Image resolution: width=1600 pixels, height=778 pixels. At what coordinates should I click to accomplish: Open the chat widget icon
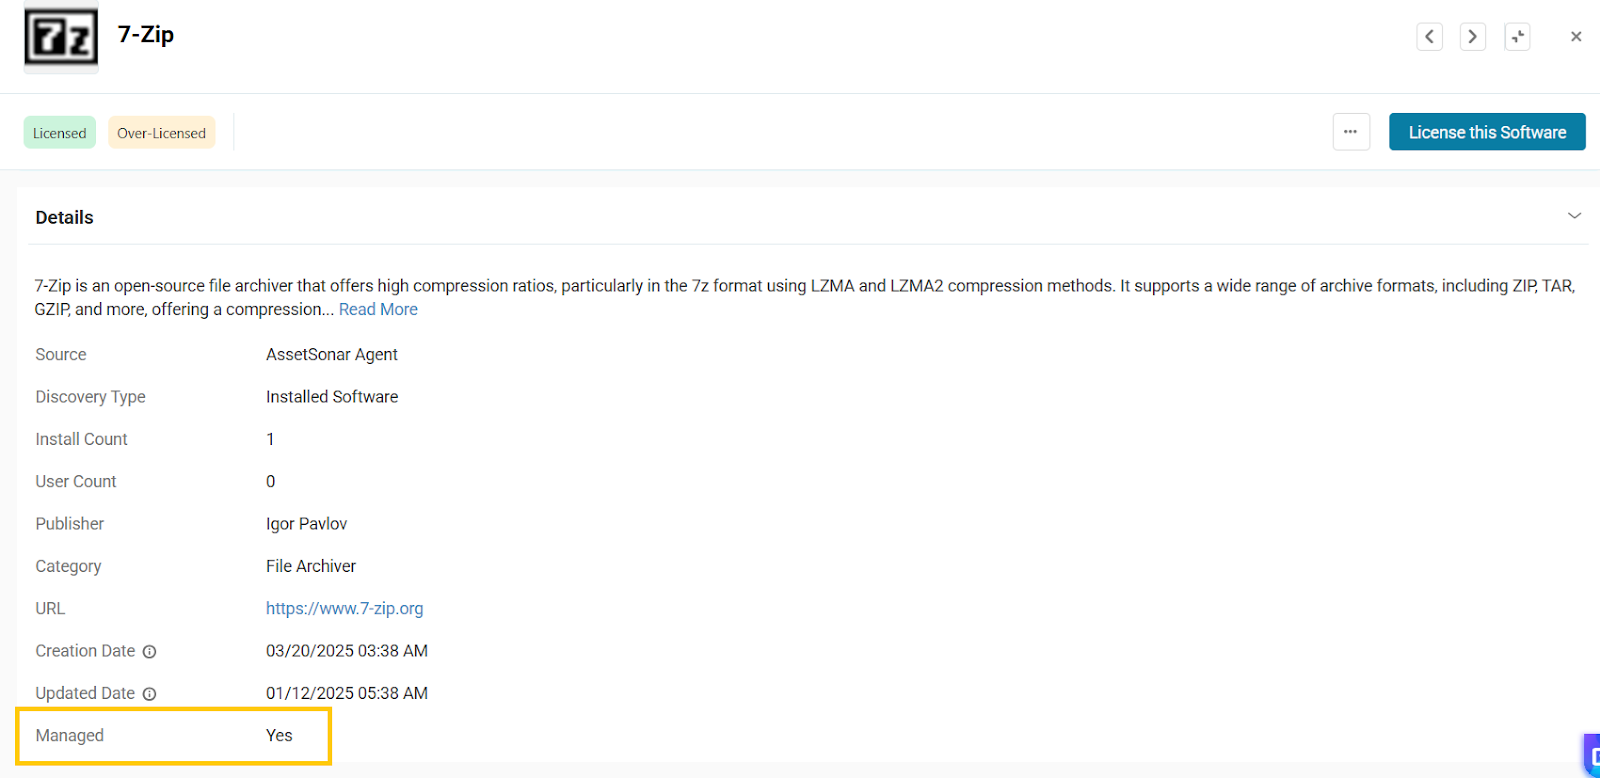[x=1592, y=756]
